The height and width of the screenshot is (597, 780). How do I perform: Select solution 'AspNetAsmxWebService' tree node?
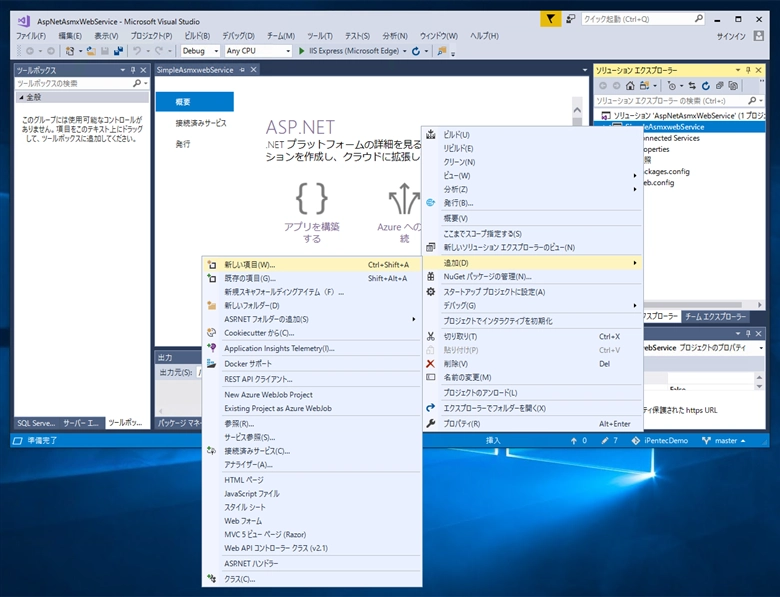point(682,115)
